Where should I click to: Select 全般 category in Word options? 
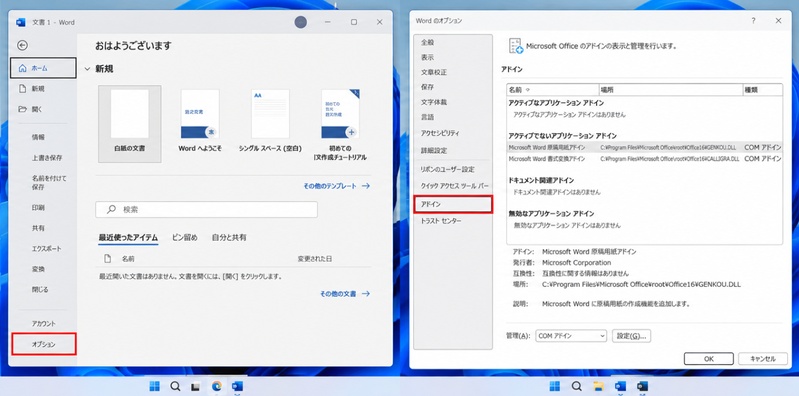tap(428, 42)
